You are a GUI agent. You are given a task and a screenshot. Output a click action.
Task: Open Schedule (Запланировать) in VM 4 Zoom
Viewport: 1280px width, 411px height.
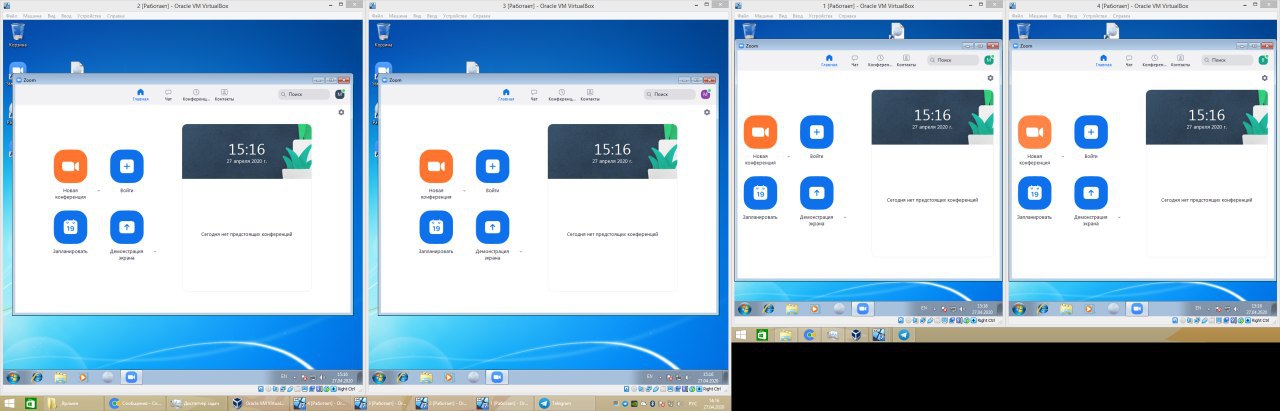tap(1034, 193)
